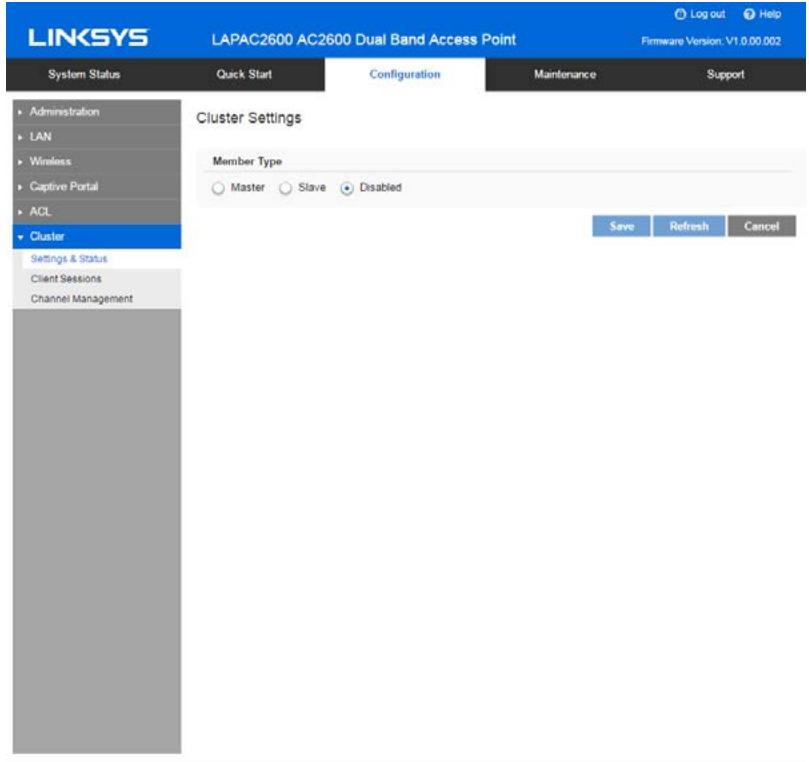Open the Maintenance tab

point(565,74)
